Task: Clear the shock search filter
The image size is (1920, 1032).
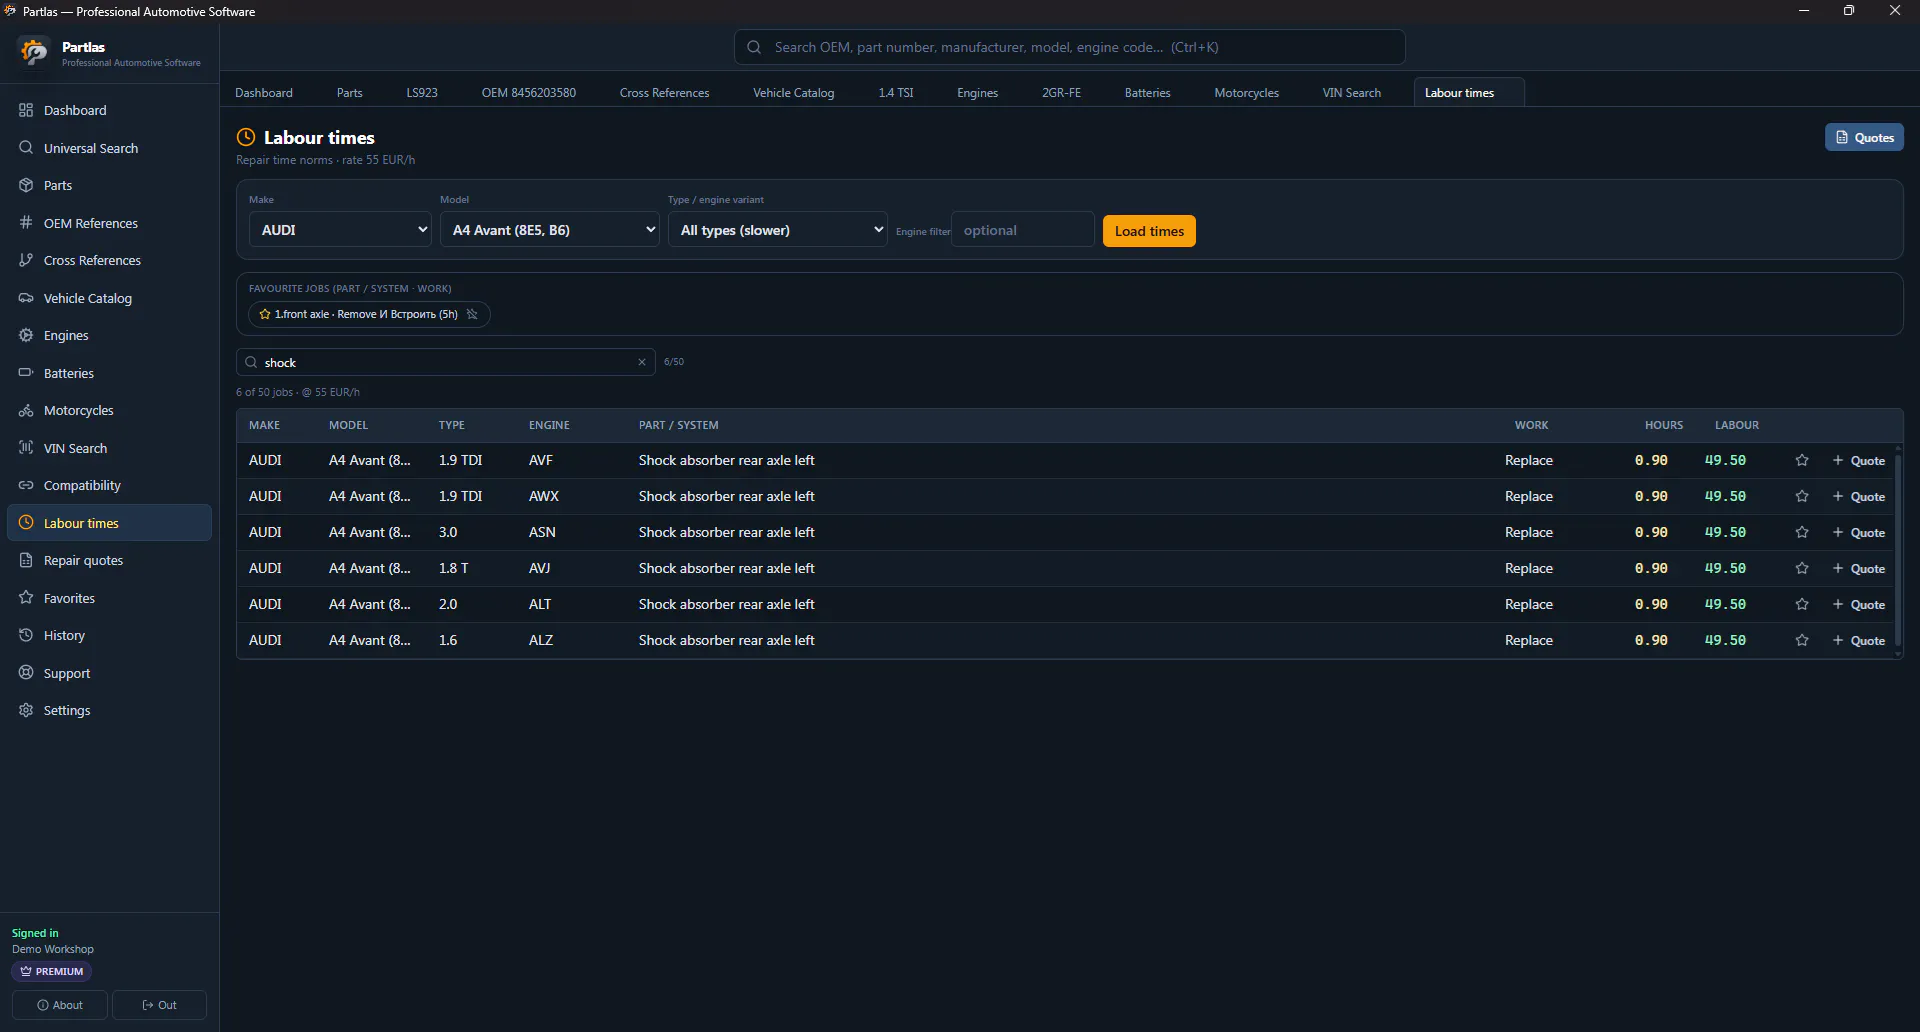Action: coord(642,362)
